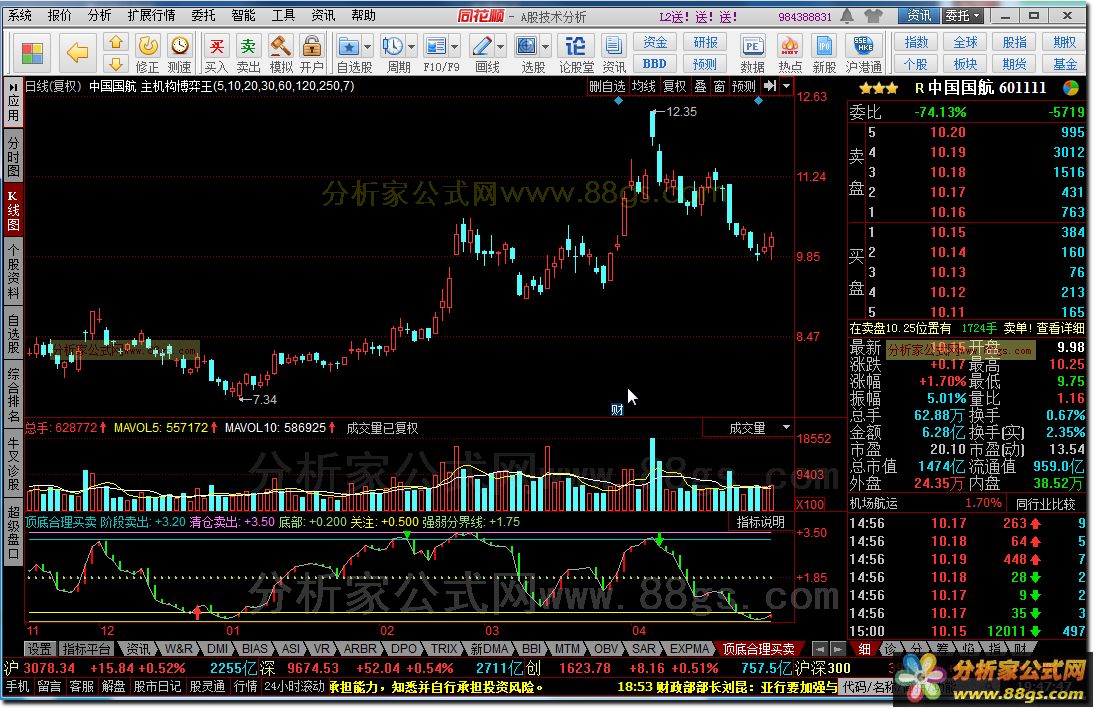Image resolution: width=1095 pixels, height=709 pixels.
Task: Select the 画线 drawing tool
Action: pyautogui.click(x=481, y=47)
